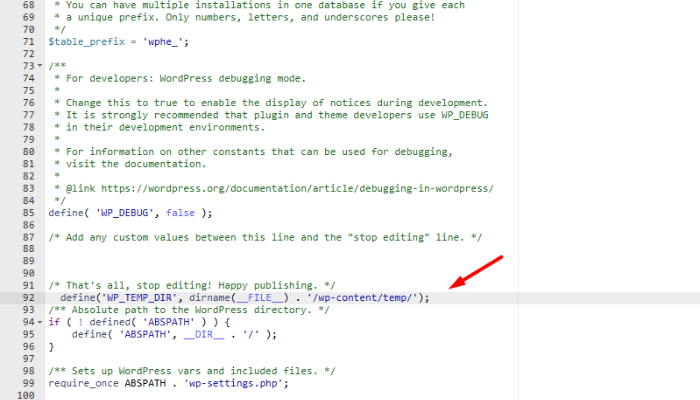Place cursor on empty line 89
Screen dimensions: 700x400
coord(200,261)
